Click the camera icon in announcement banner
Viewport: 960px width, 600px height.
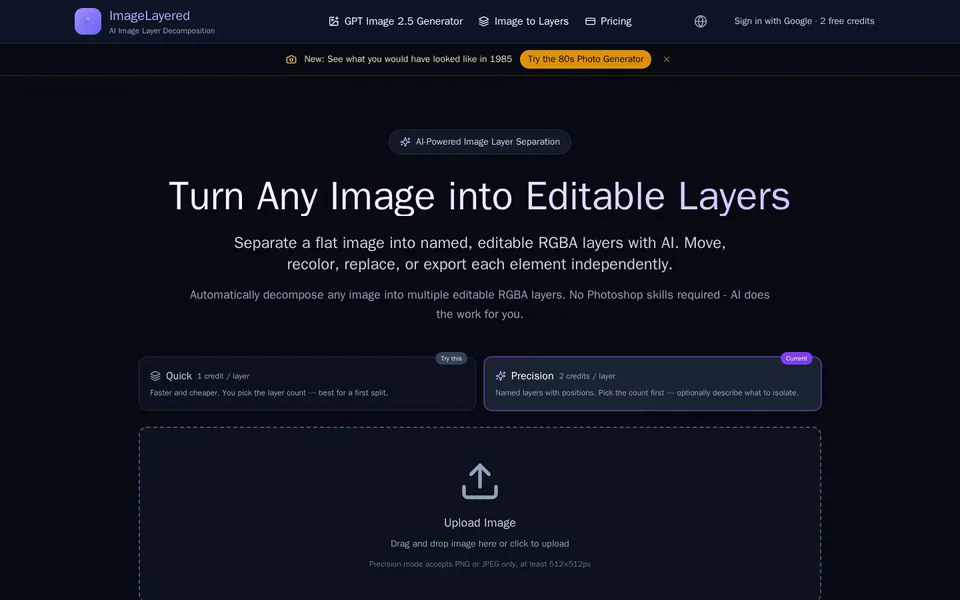291,59
